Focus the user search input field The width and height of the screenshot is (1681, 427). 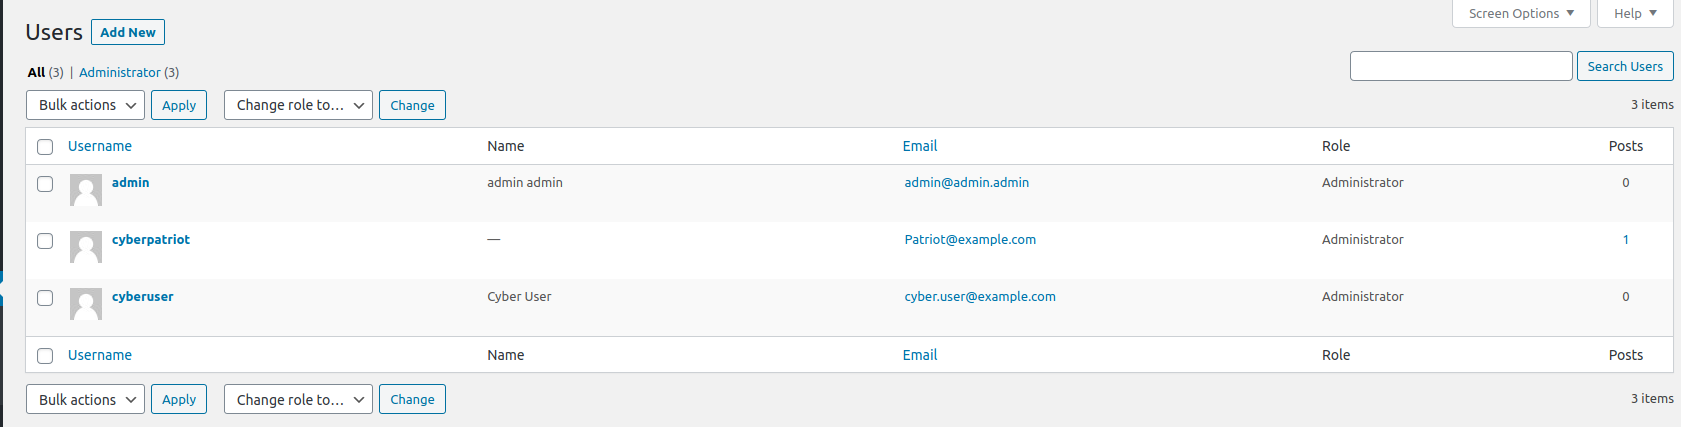pyautogui.click(x=1460, y=66)
